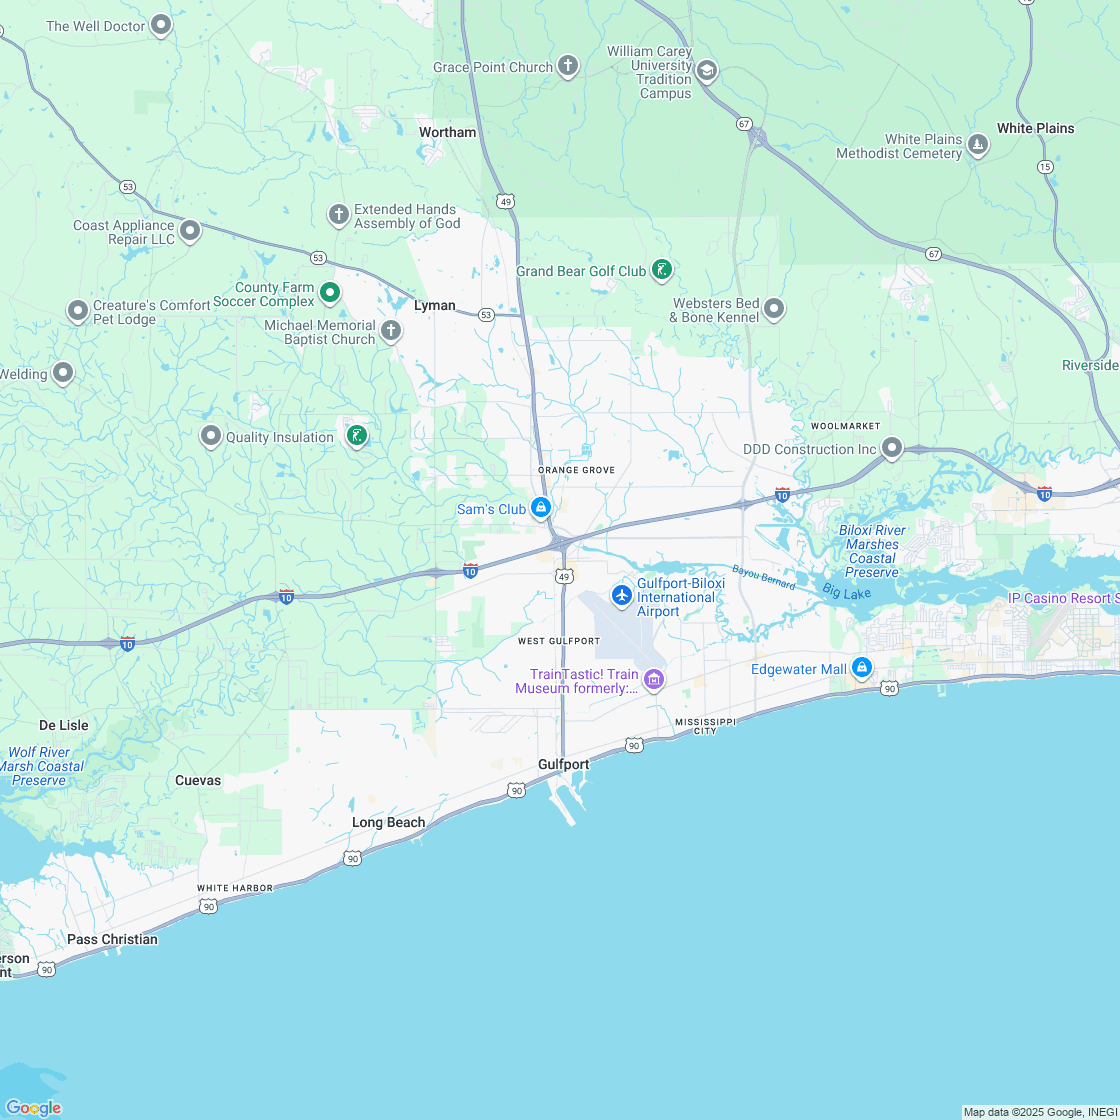This screenshot has width=1120, height=1120.
Task: Select the Quality Insulation marker
Action: coord(211,436)
